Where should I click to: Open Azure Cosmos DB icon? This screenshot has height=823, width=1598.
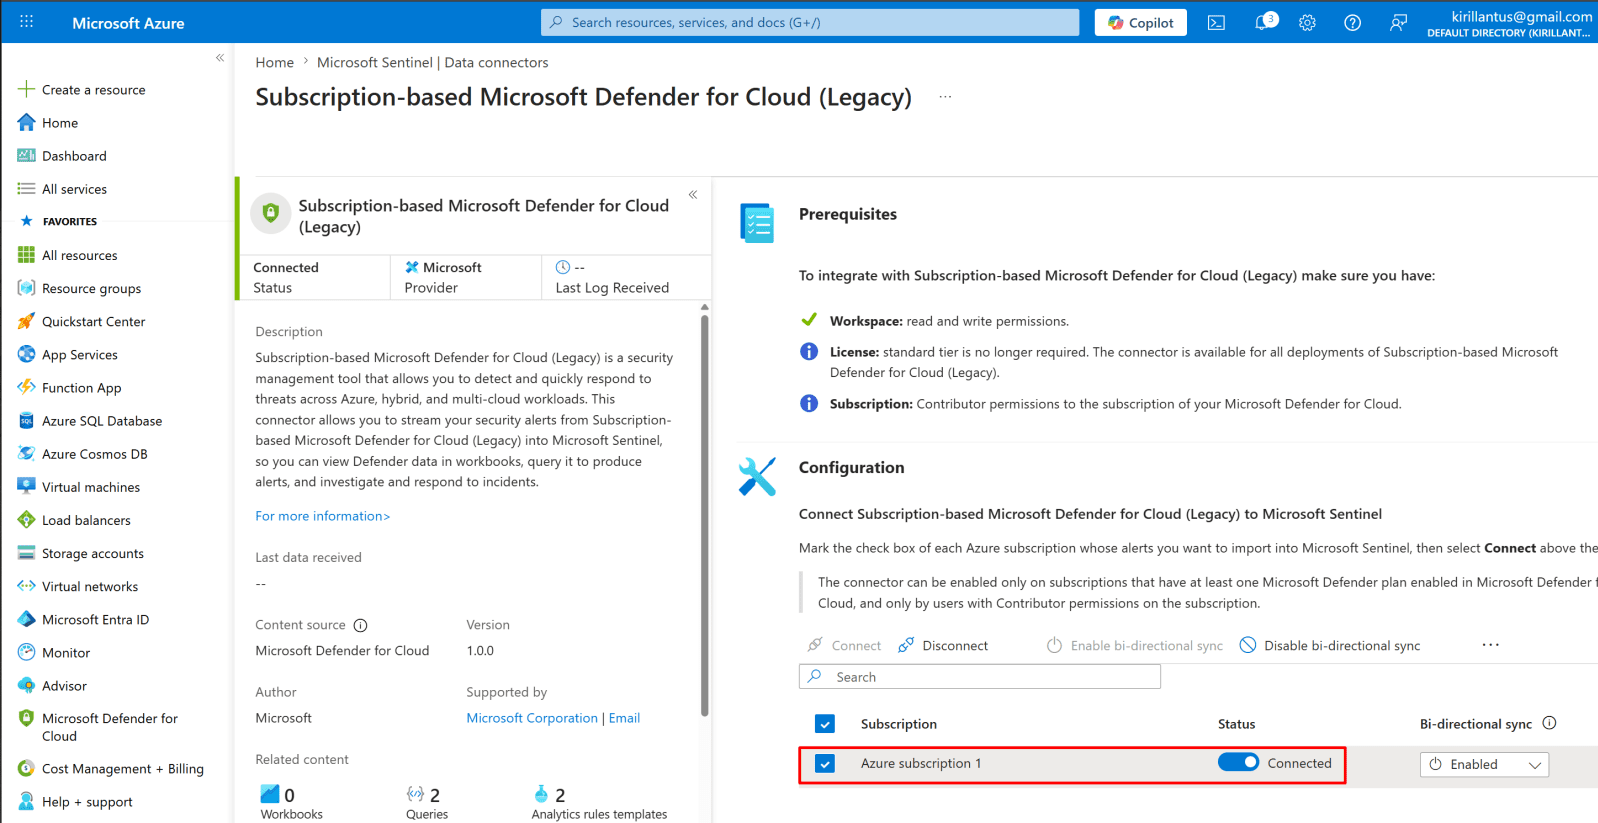point(26,454)
